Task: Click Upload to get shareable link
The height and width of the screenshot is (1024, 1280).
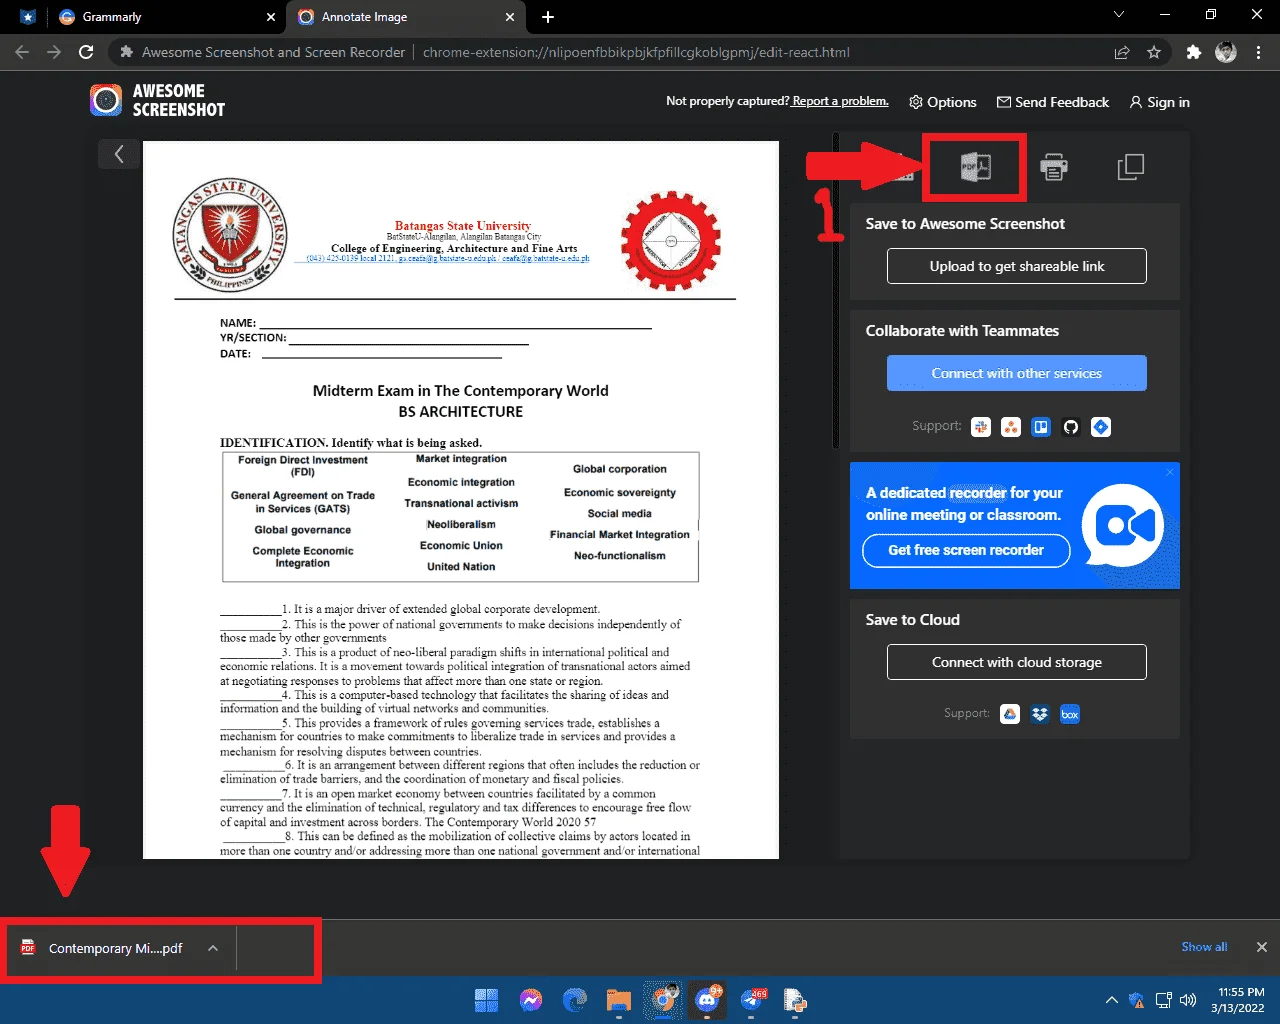Action: coord(1017,266)
